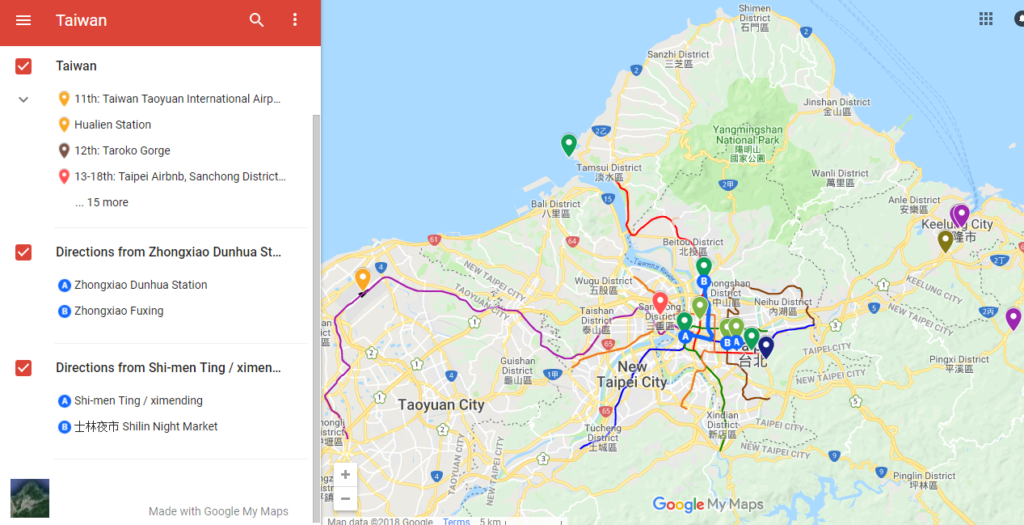Click the red pin icon beside Taipei Airbnb
1024x525 pixels.
[x=64, y=176]
